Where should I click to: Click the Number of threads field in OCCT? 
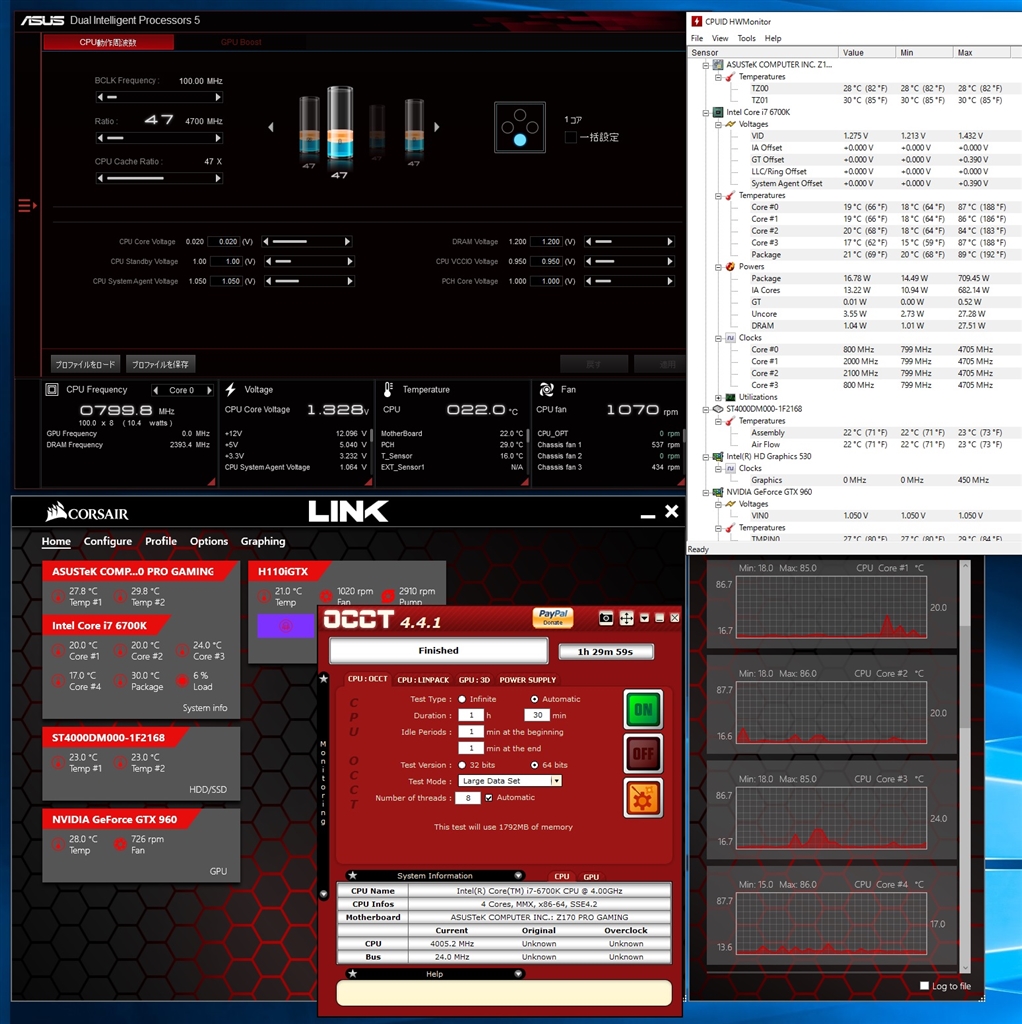468,797
